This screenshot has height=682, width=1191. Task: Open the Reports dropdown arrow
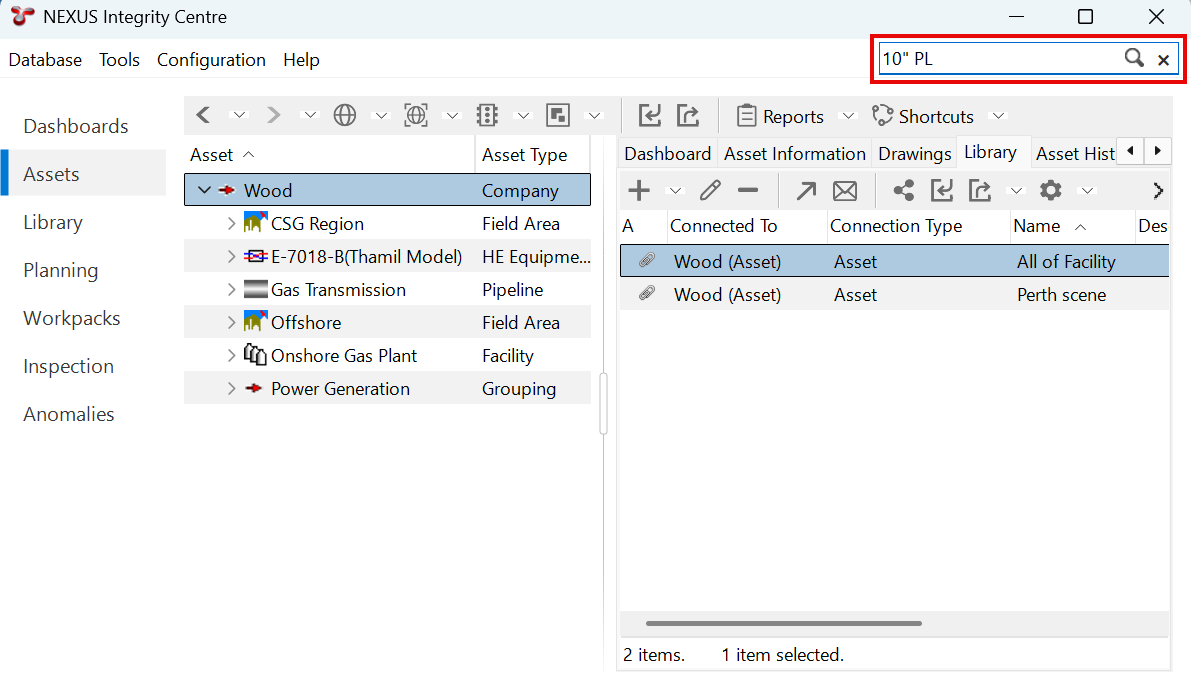pos(848,116)
